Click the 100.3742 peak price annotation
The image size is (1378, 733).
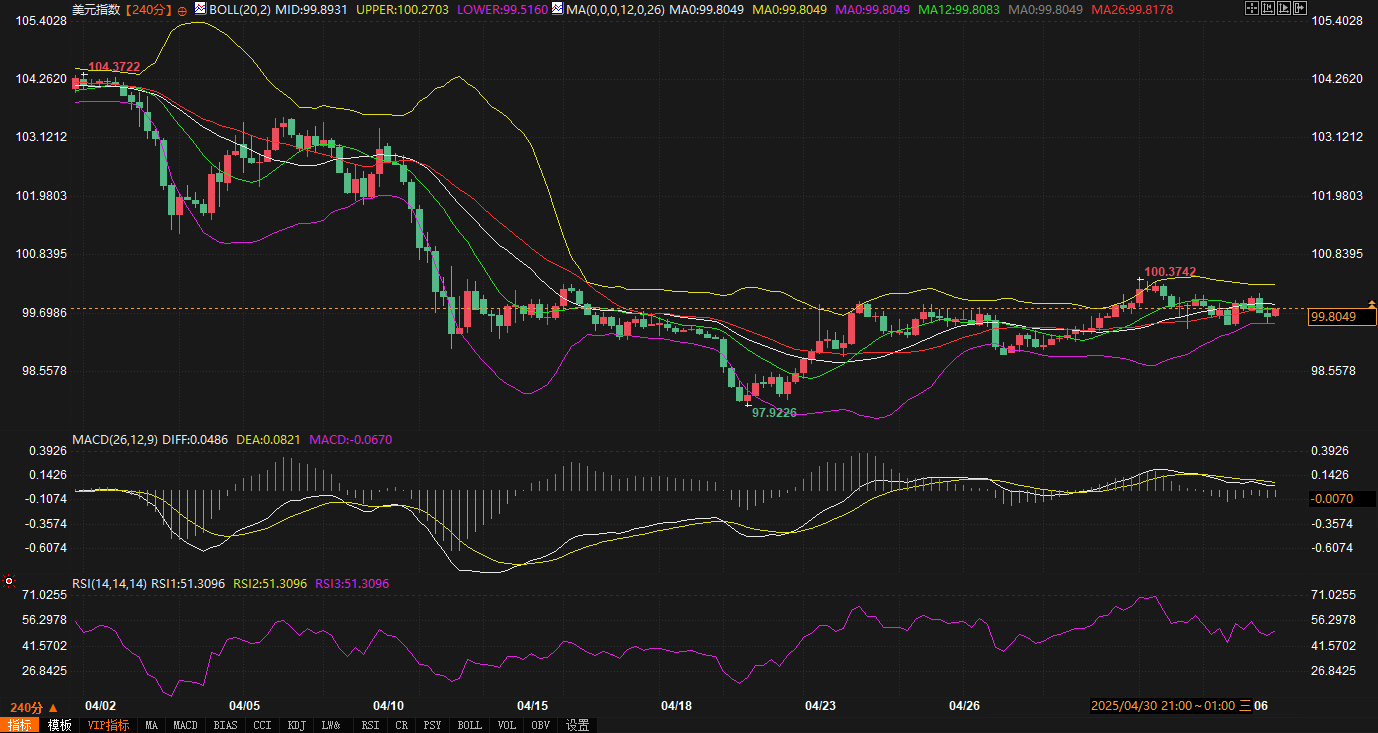tap(1169, 271)
